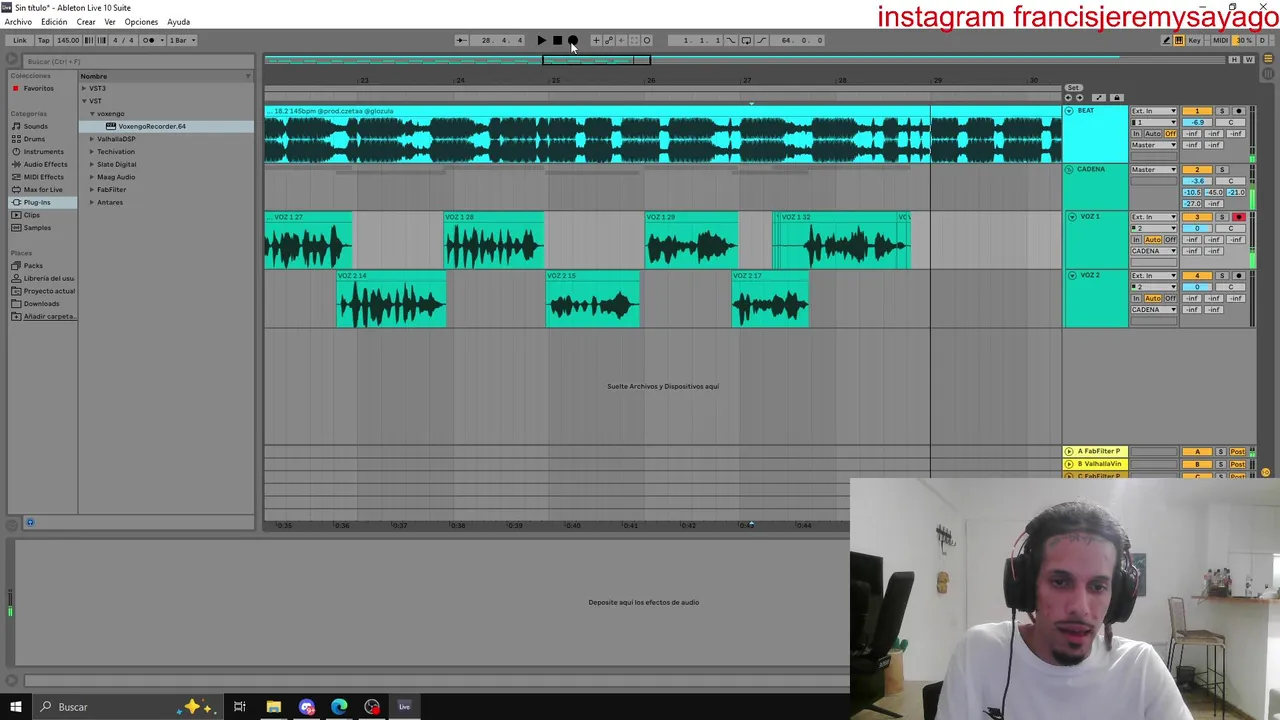Open the Opciones menu
1280x720 pixels.
tap(141, 22)
